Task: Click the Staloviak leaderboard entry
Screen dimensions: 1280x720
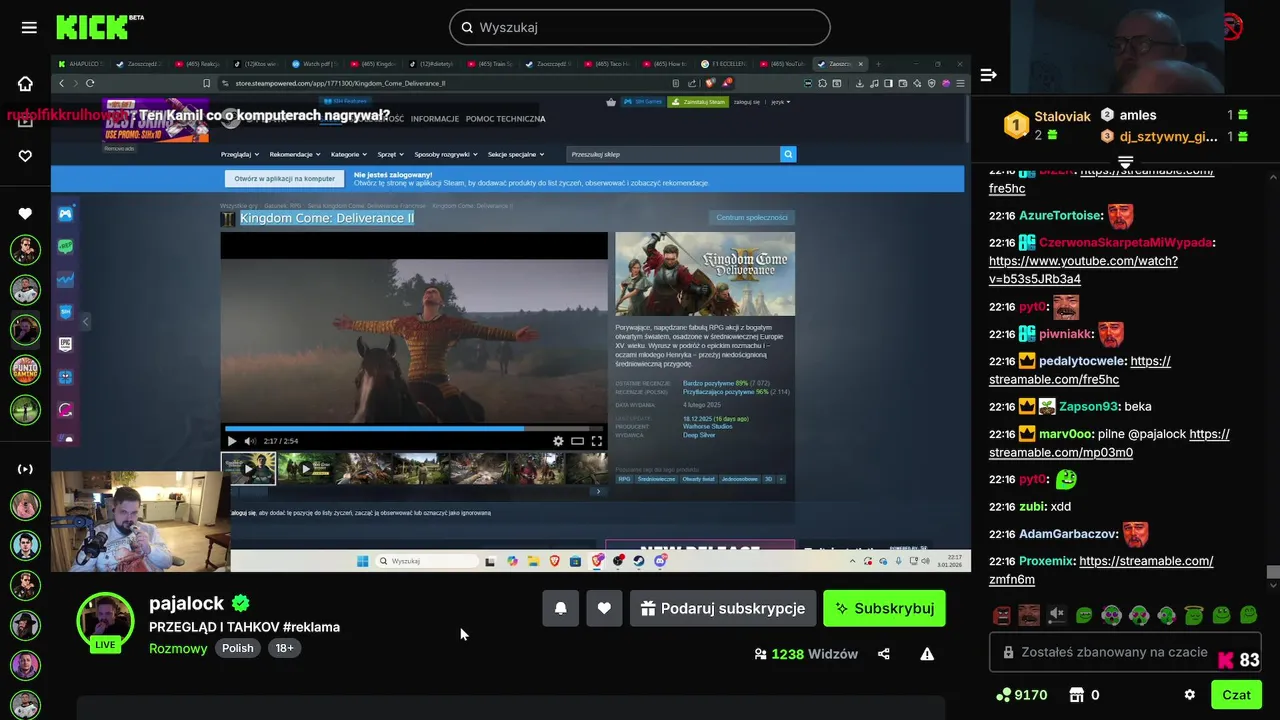Action: point(1048,125)
